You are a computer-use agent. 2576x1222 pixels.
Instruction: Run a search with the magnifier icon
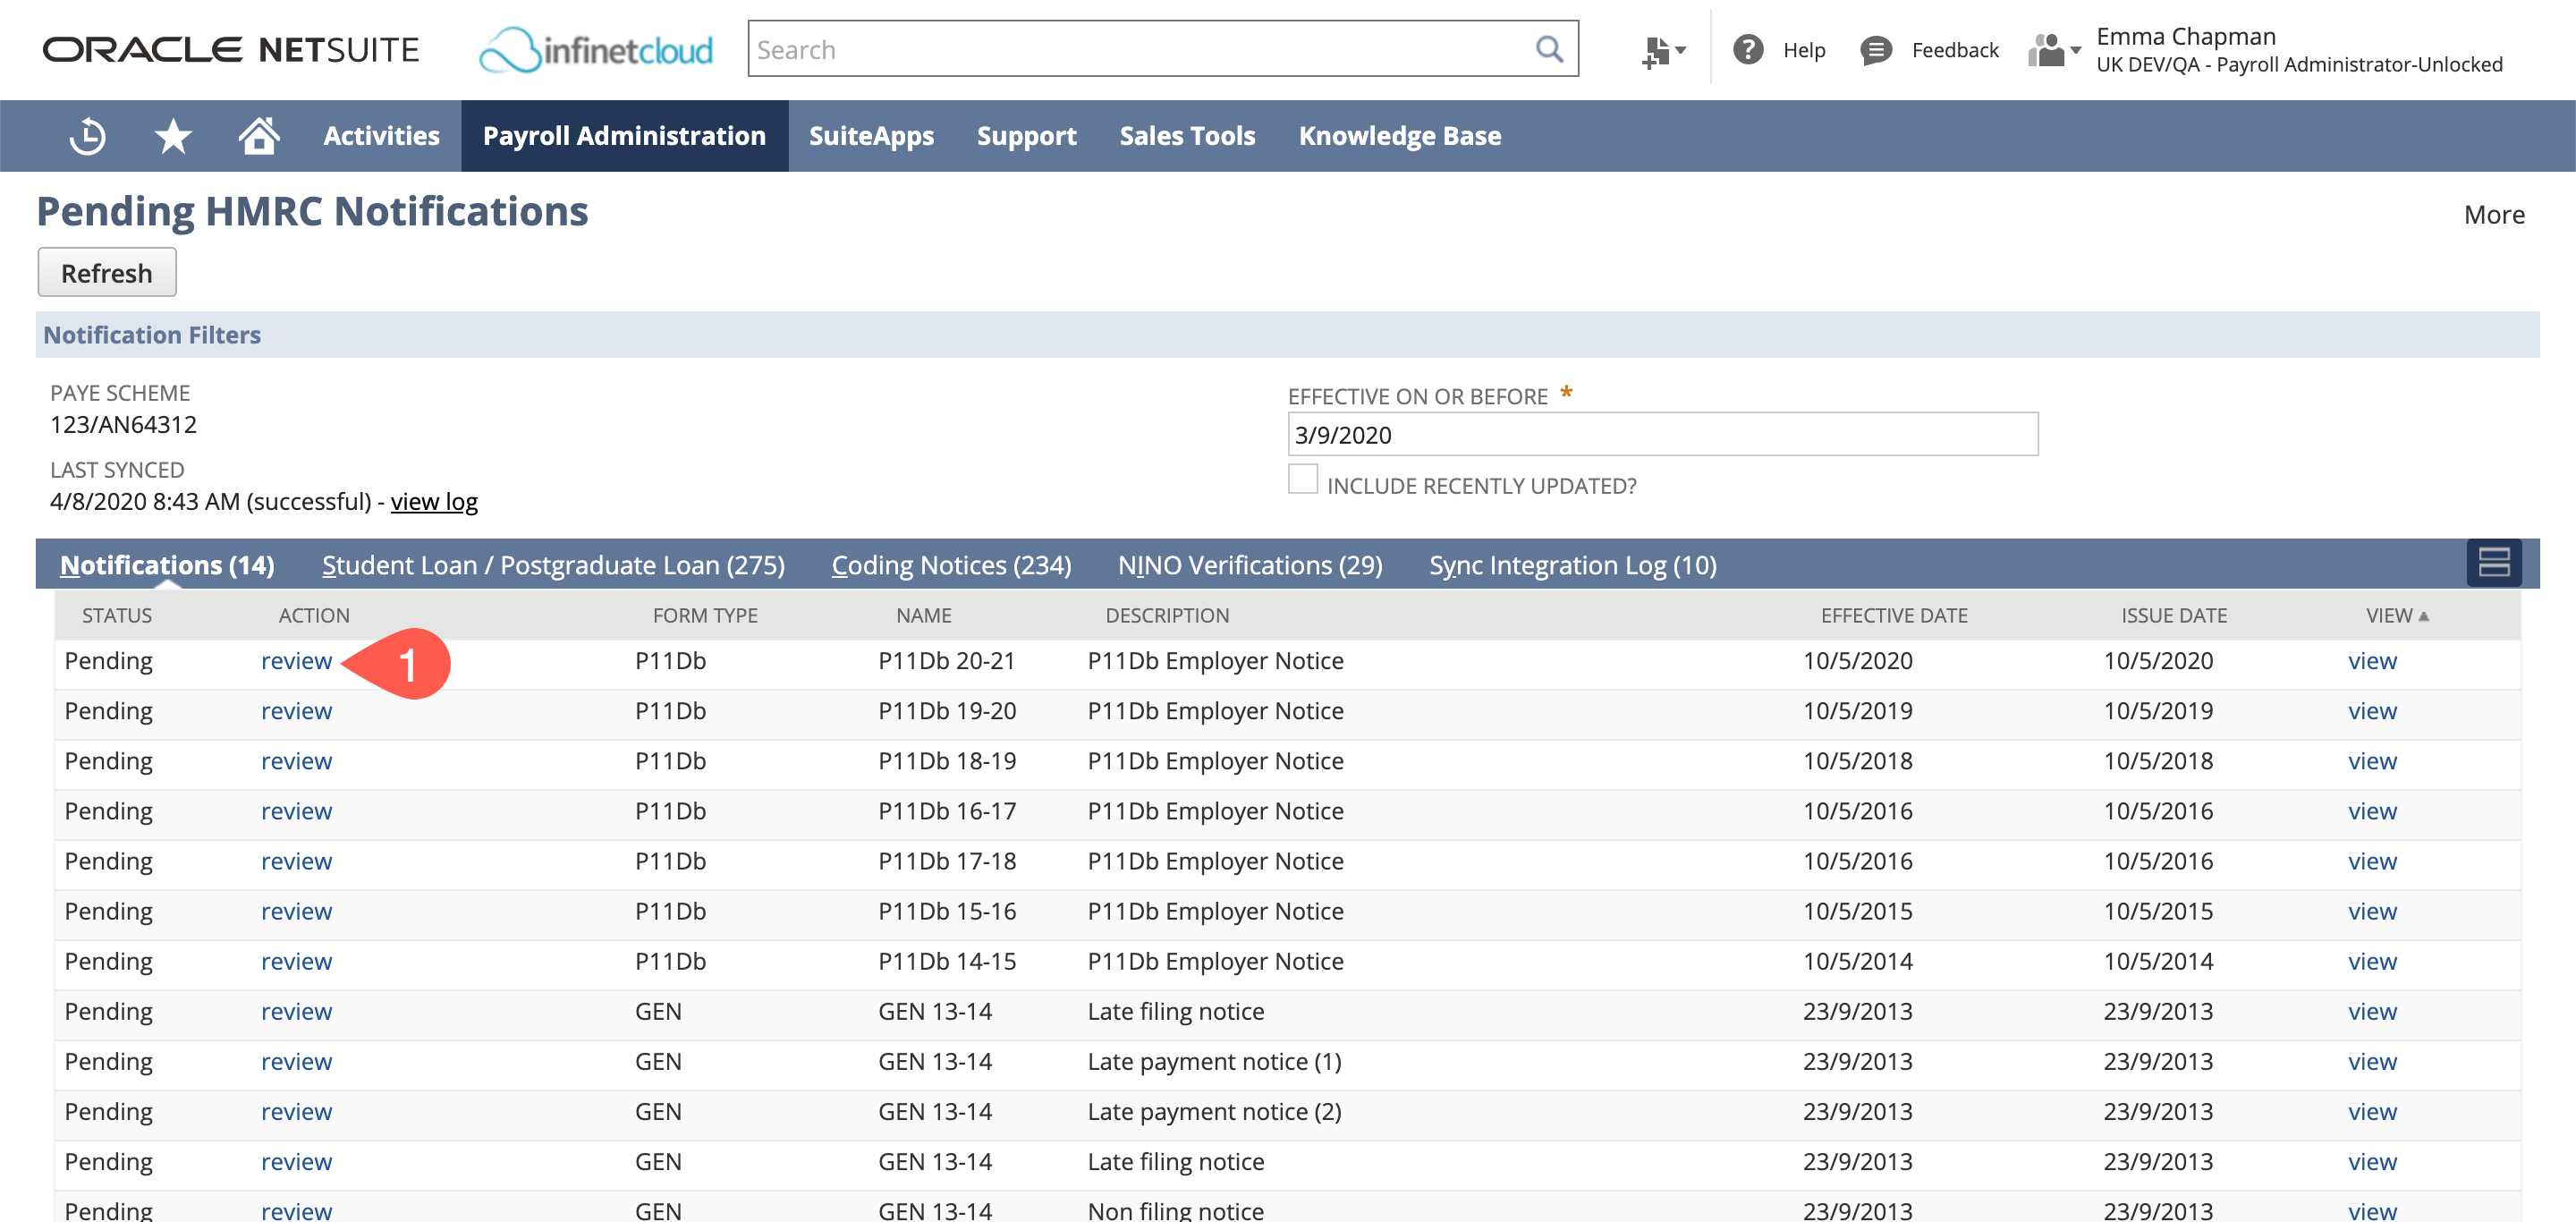tap(1549, 48)
